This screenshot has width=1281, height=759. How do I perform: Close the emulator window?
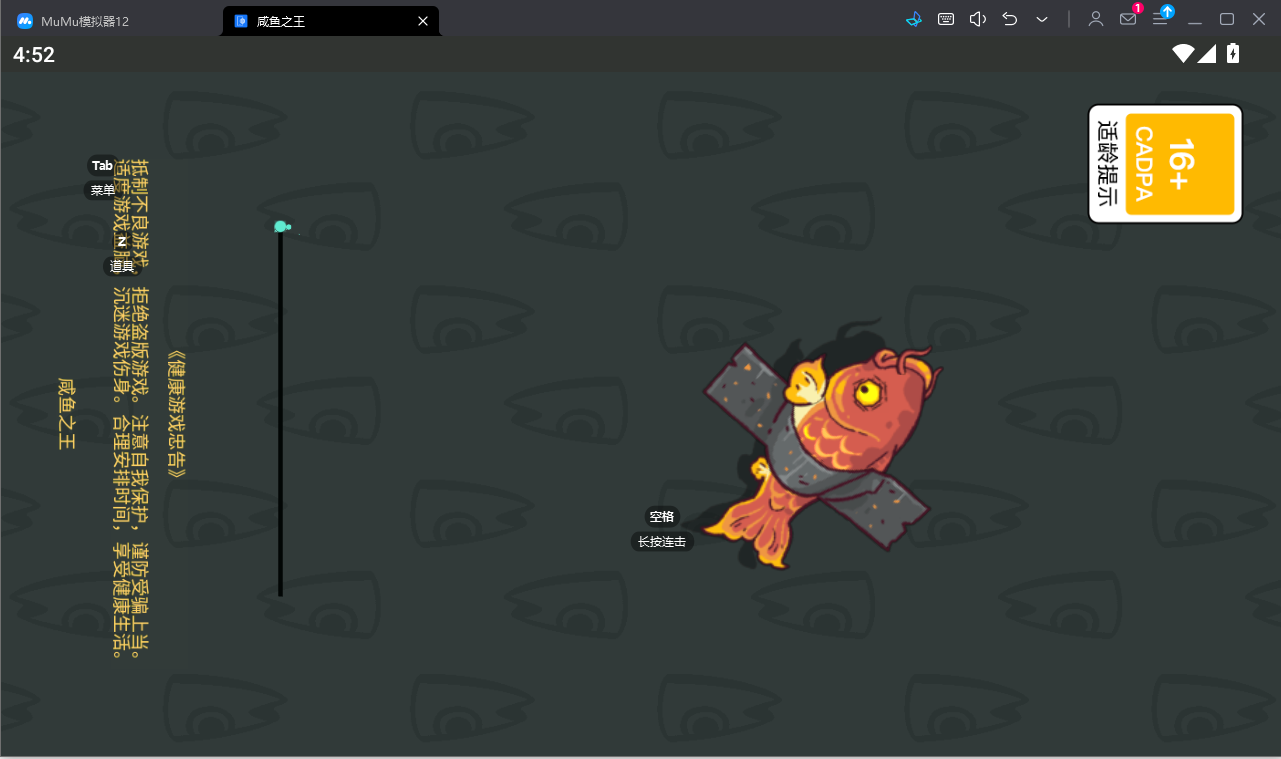coord(1259,19)
